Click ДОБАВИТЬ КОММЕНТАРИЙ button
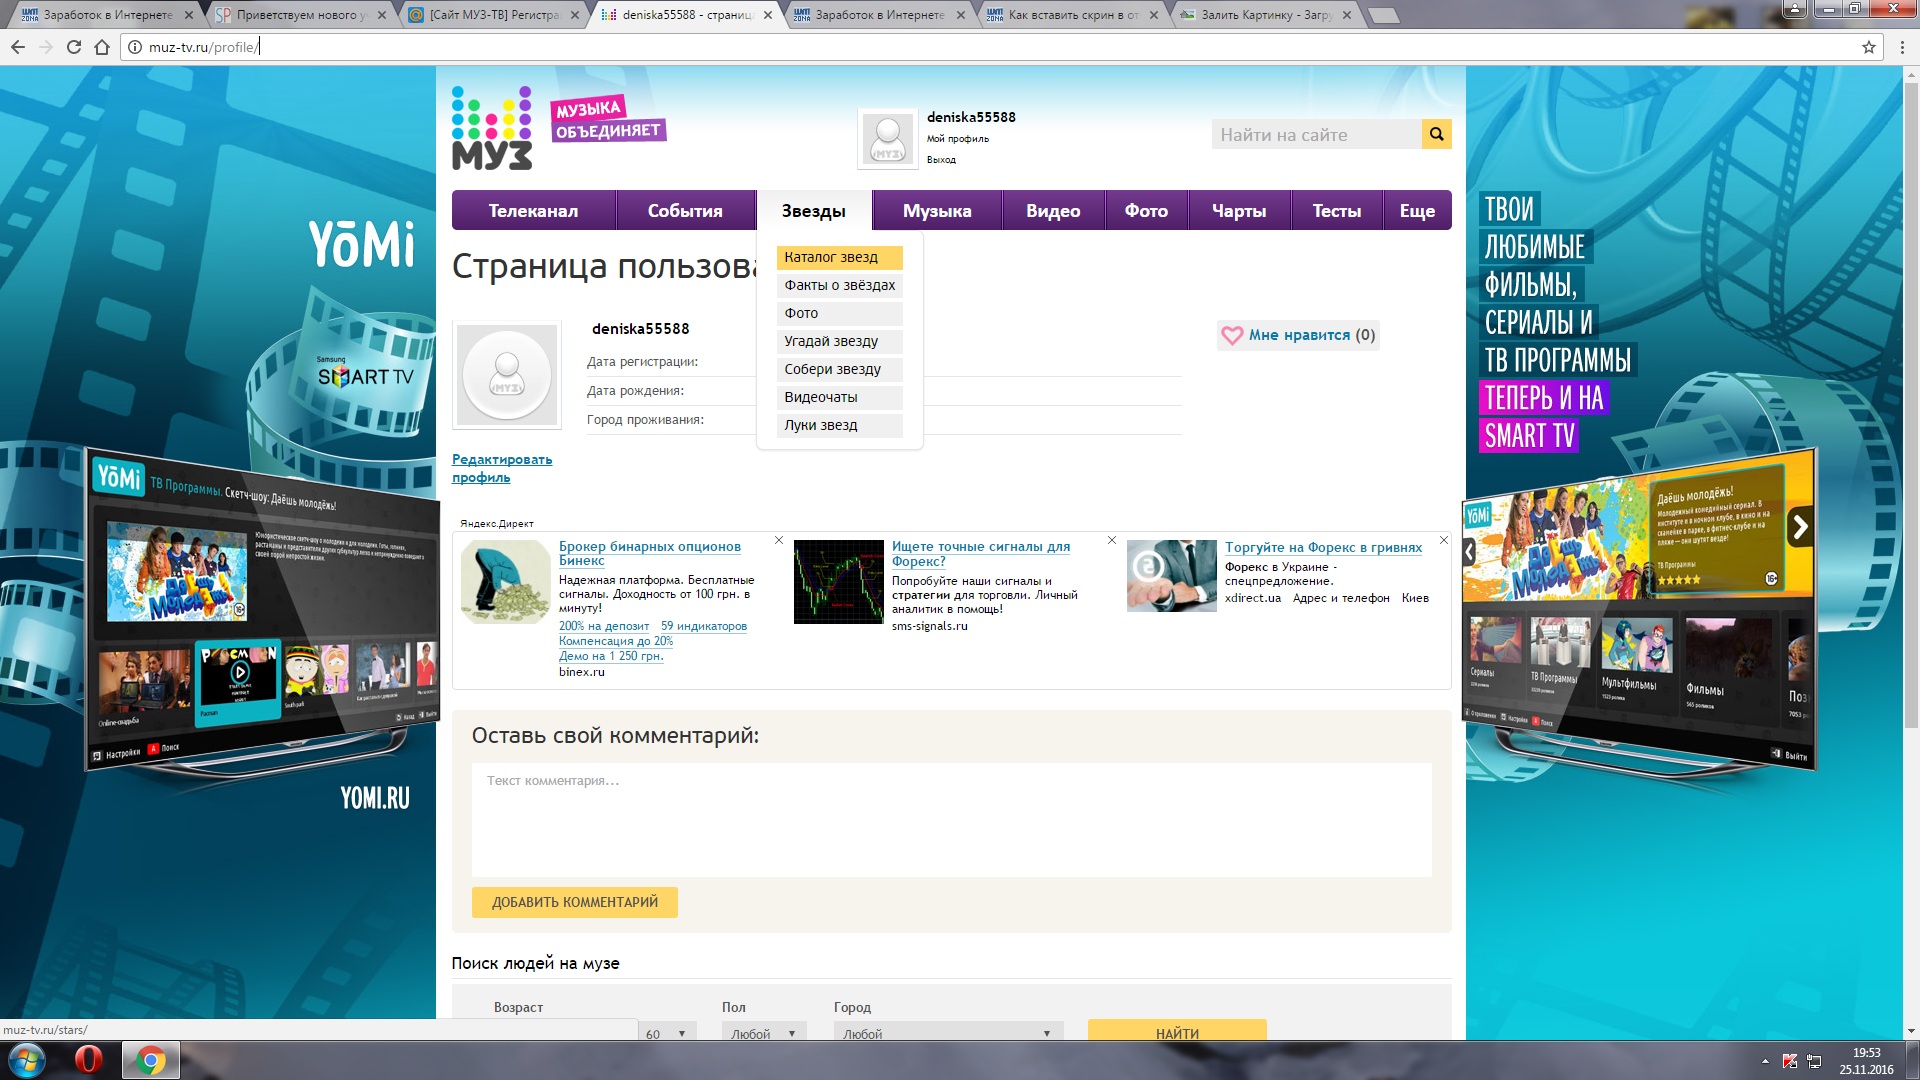 [x=575, y=902]
